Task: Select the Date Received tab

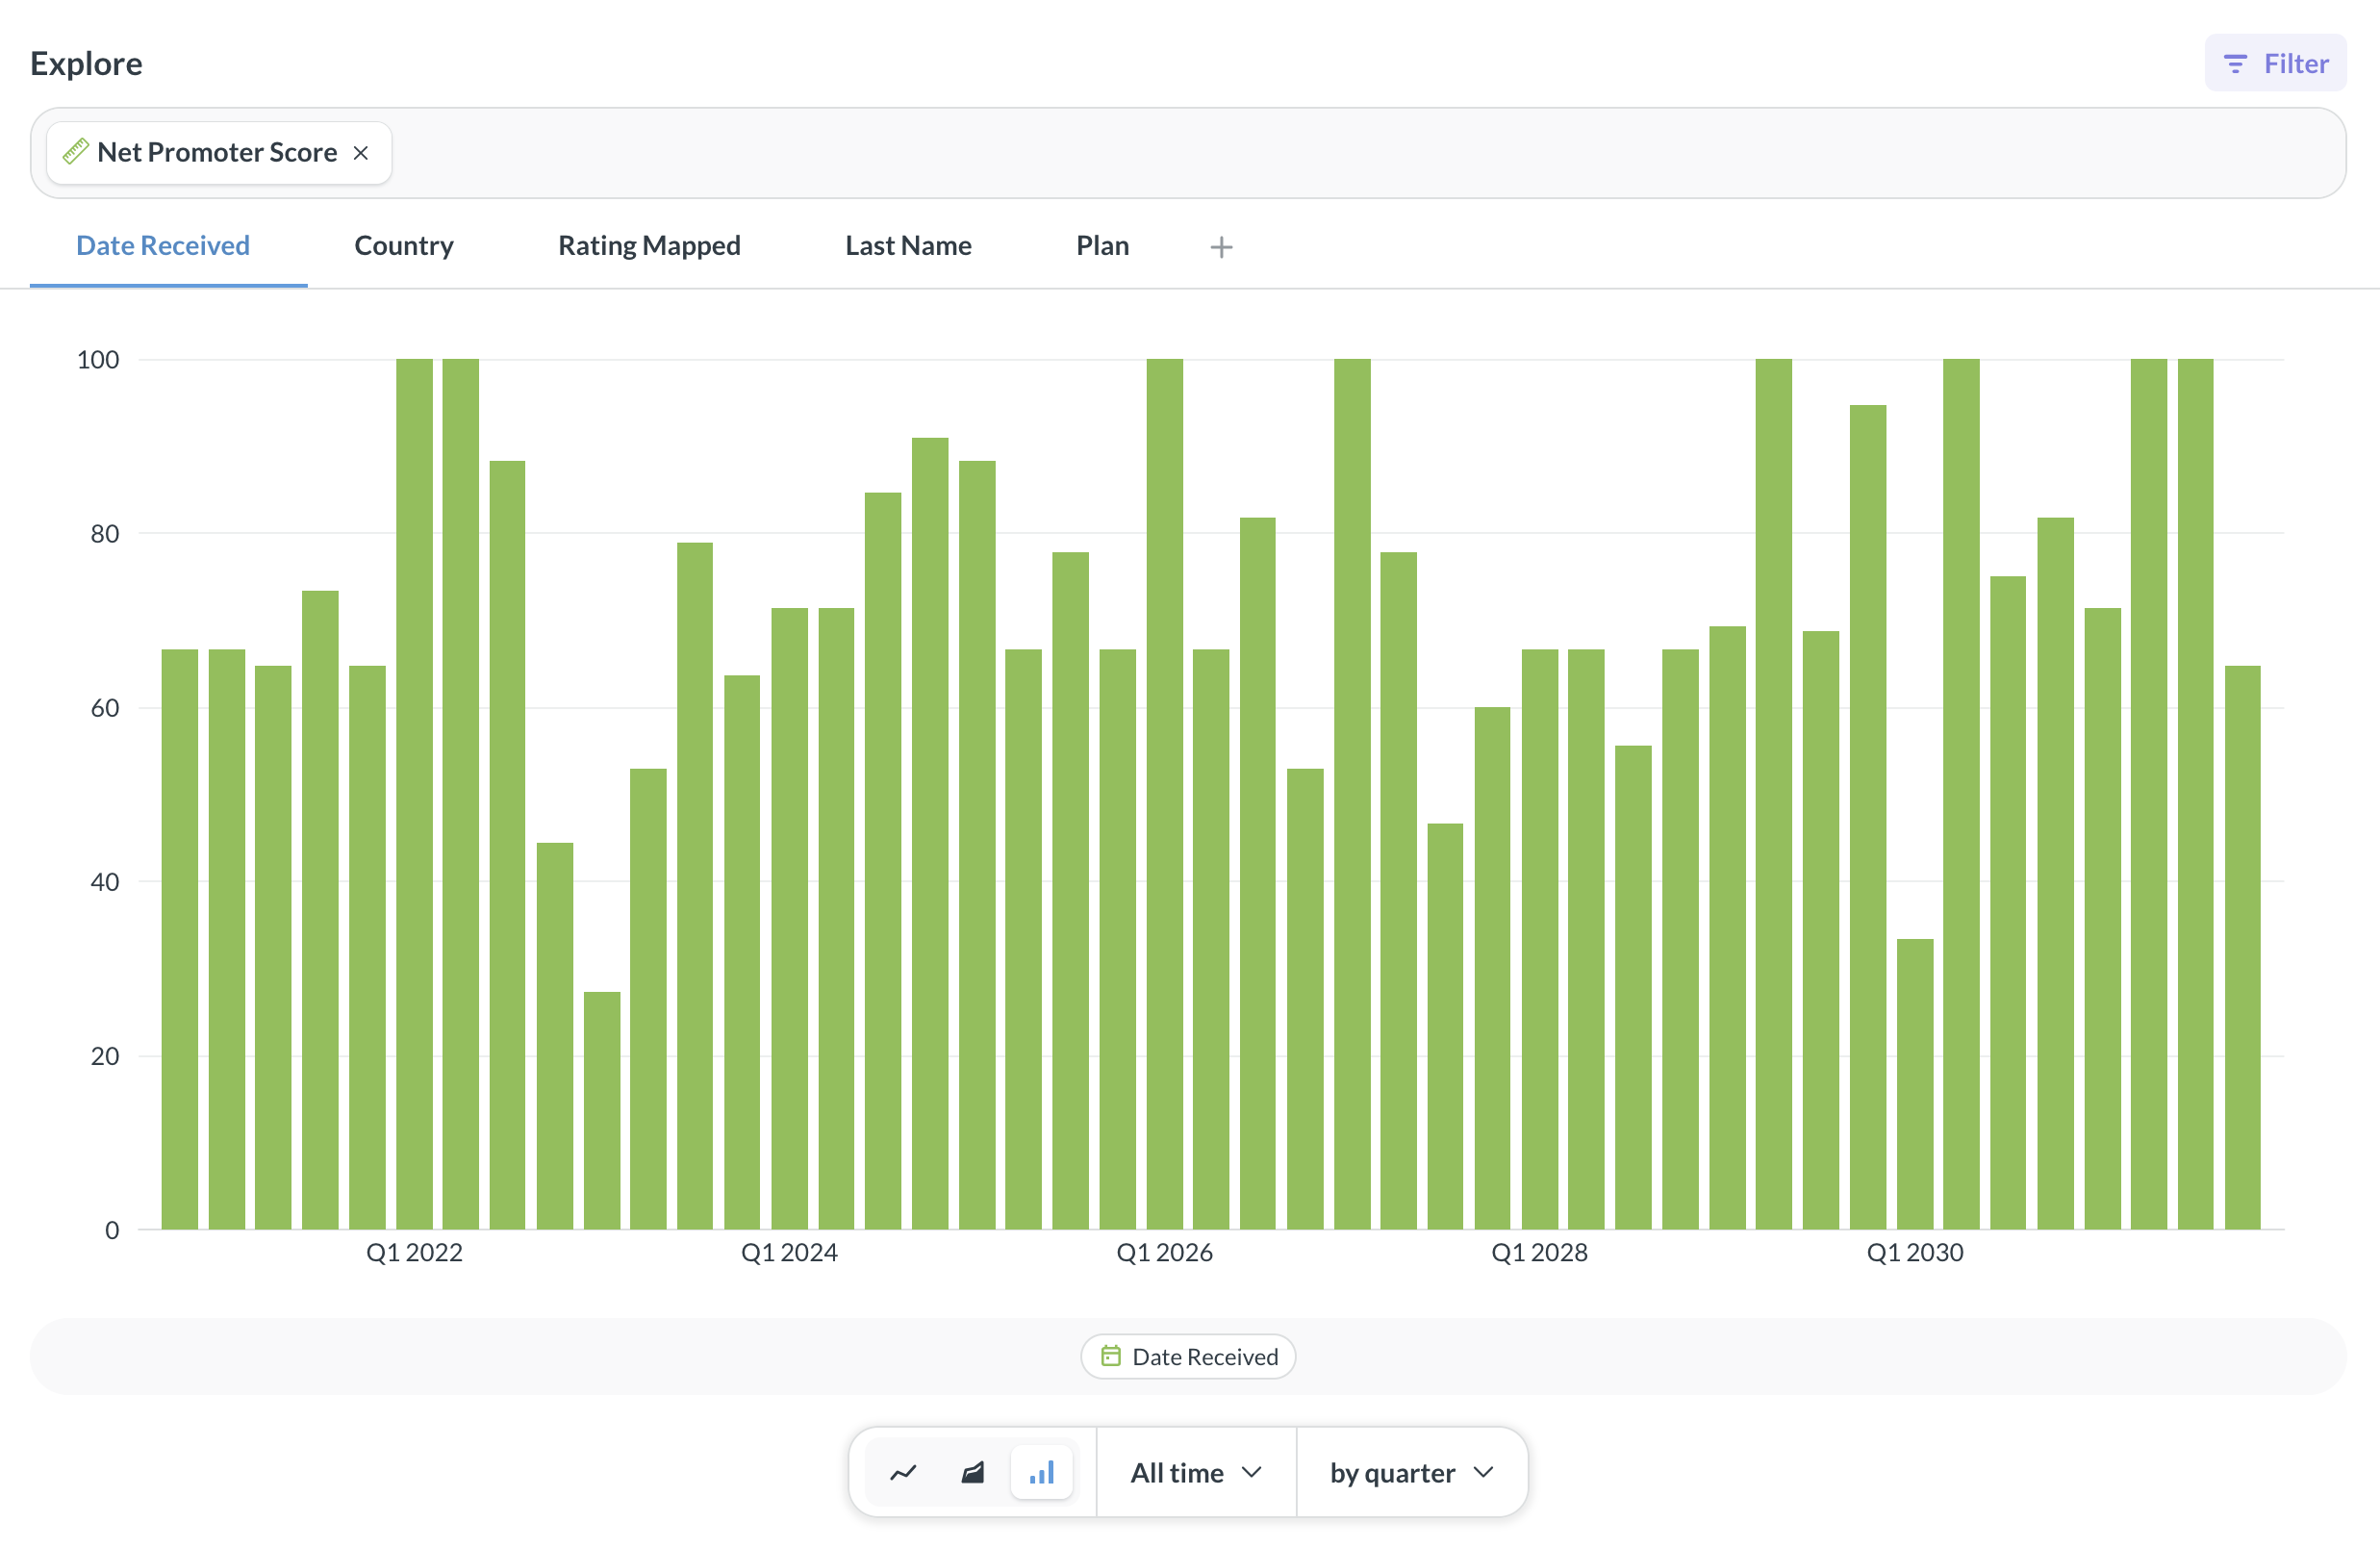Action: coord(163,246)
